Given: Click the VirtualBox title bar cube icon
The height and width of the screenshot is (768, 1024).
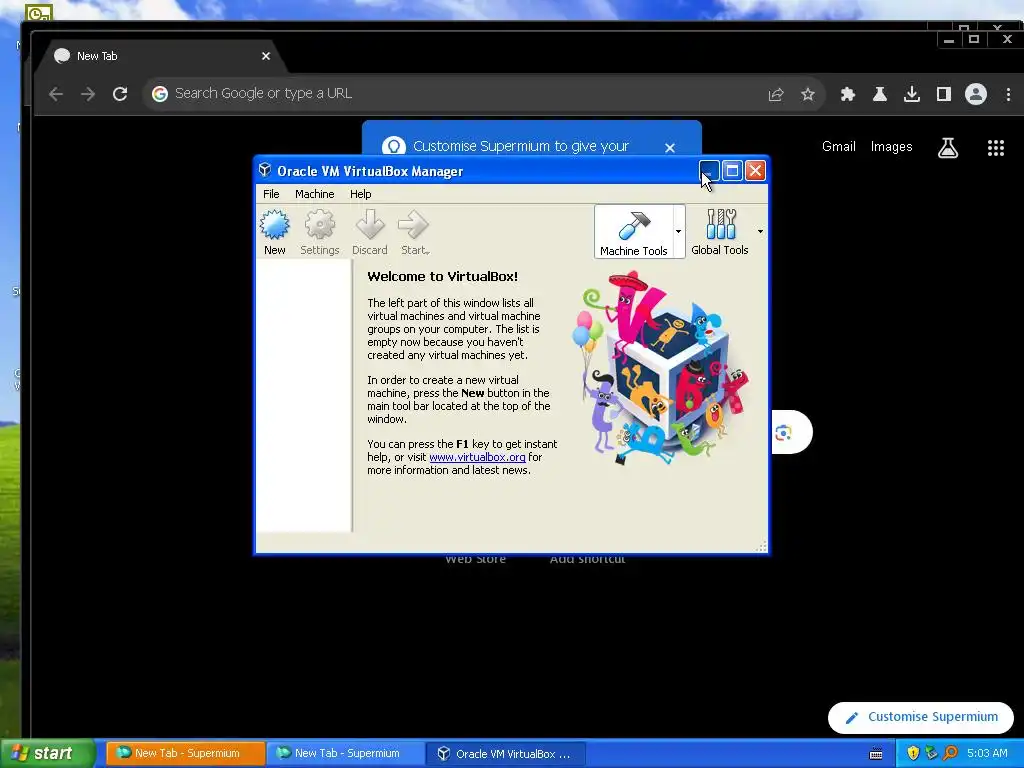Looking at the screenshot, I should (264, 170).
